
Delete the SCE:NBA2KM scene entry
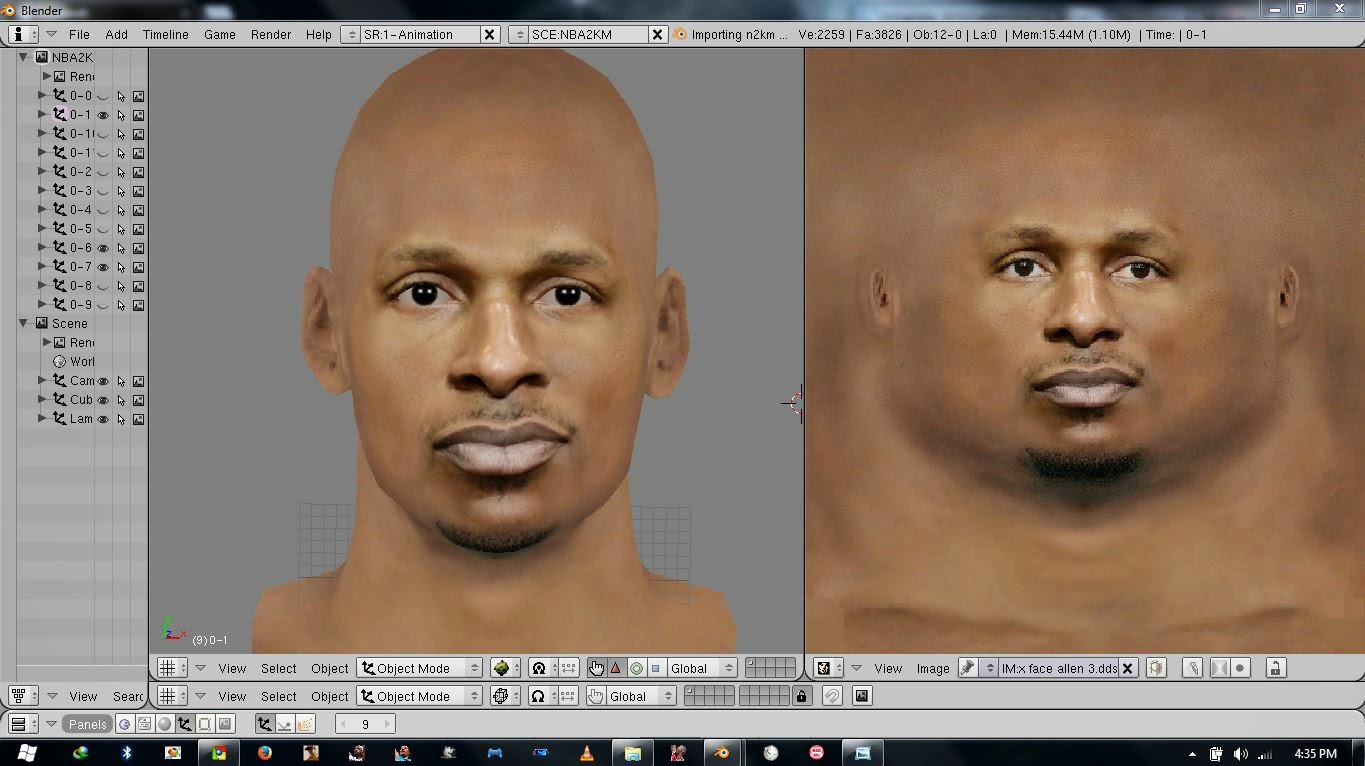coord(658,34)
